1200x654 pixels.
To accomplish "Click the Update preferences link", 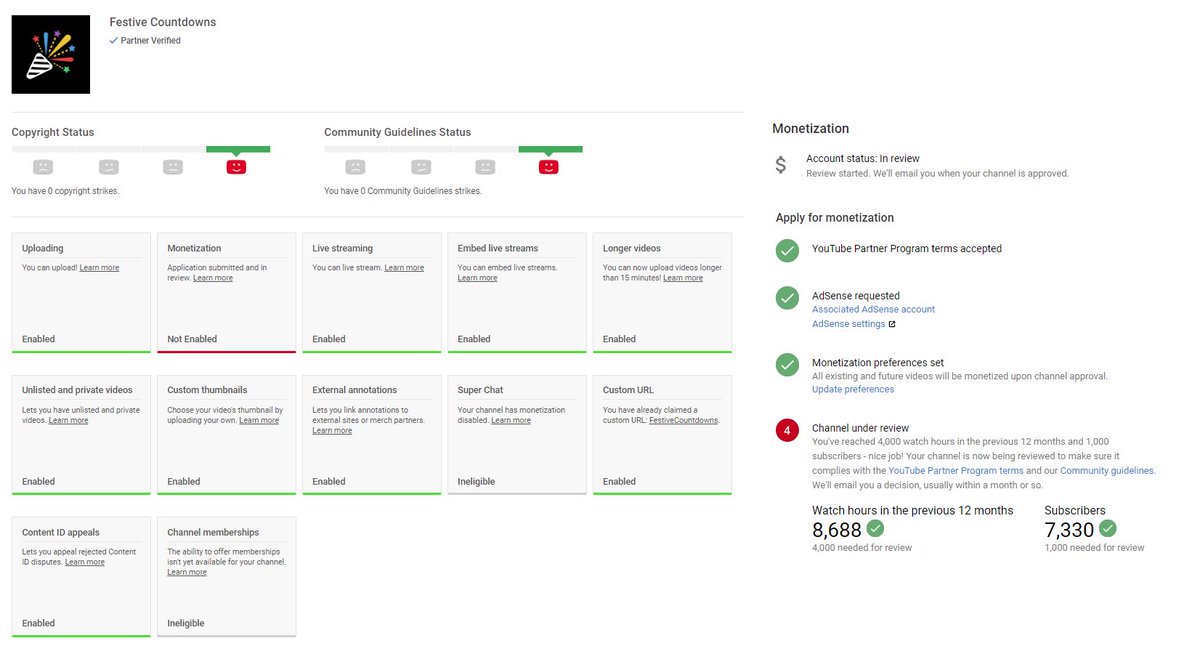I will click(853, 390).
